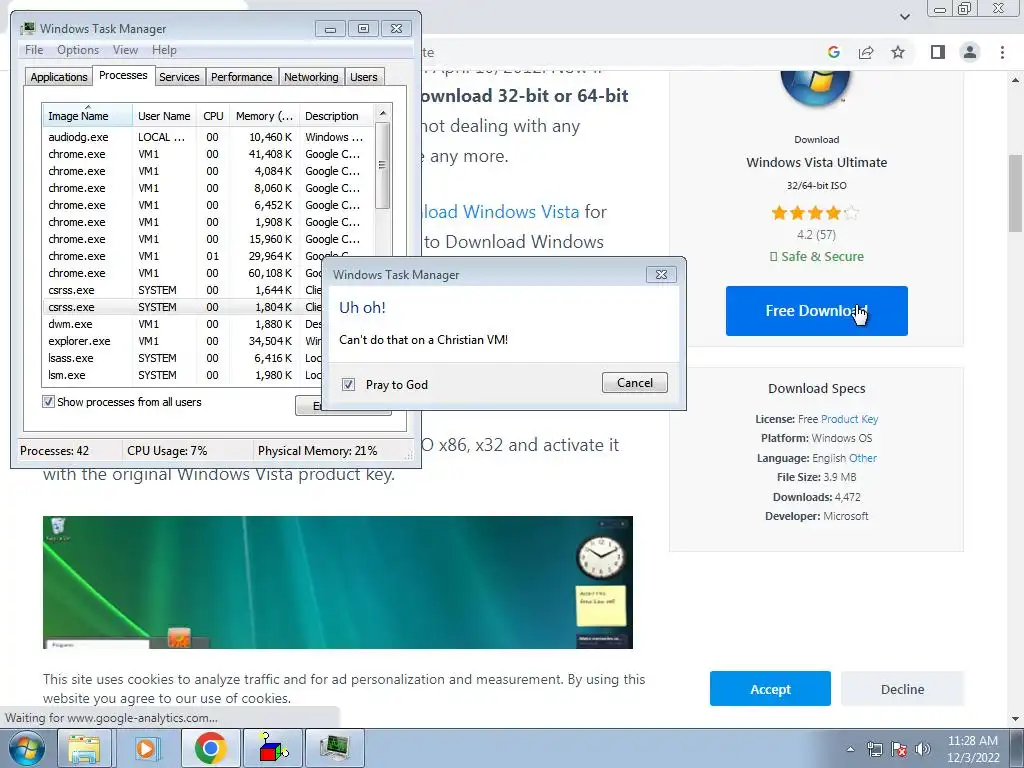Switch to the Performance tab
The height and width of the screenshot is (768, 1024).
pyautogui.click(x=241, y=77)
